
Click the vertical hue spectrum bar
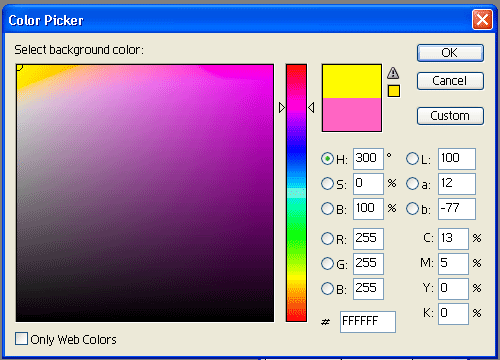[x=296, y=193]
